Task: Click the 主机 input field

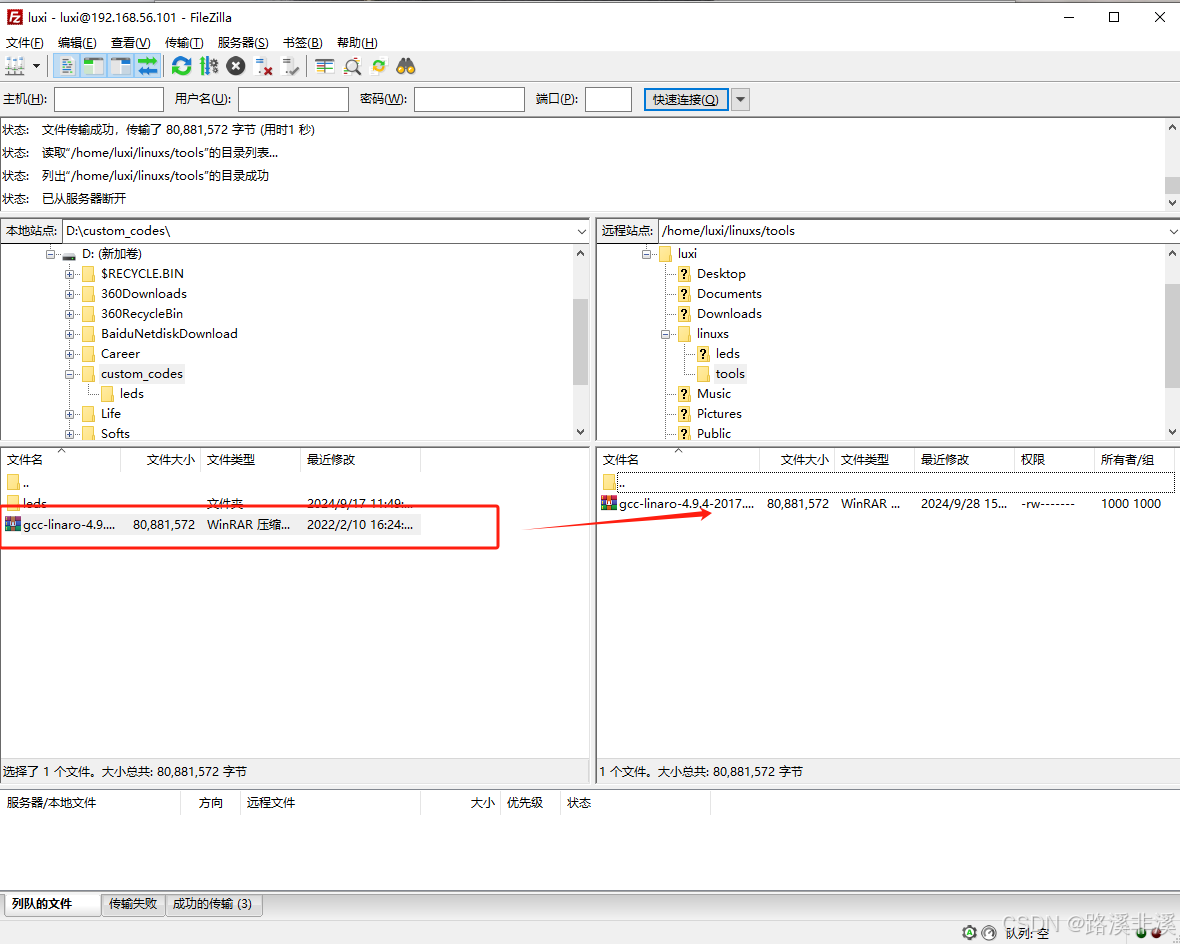Action: tap(108, 99)
